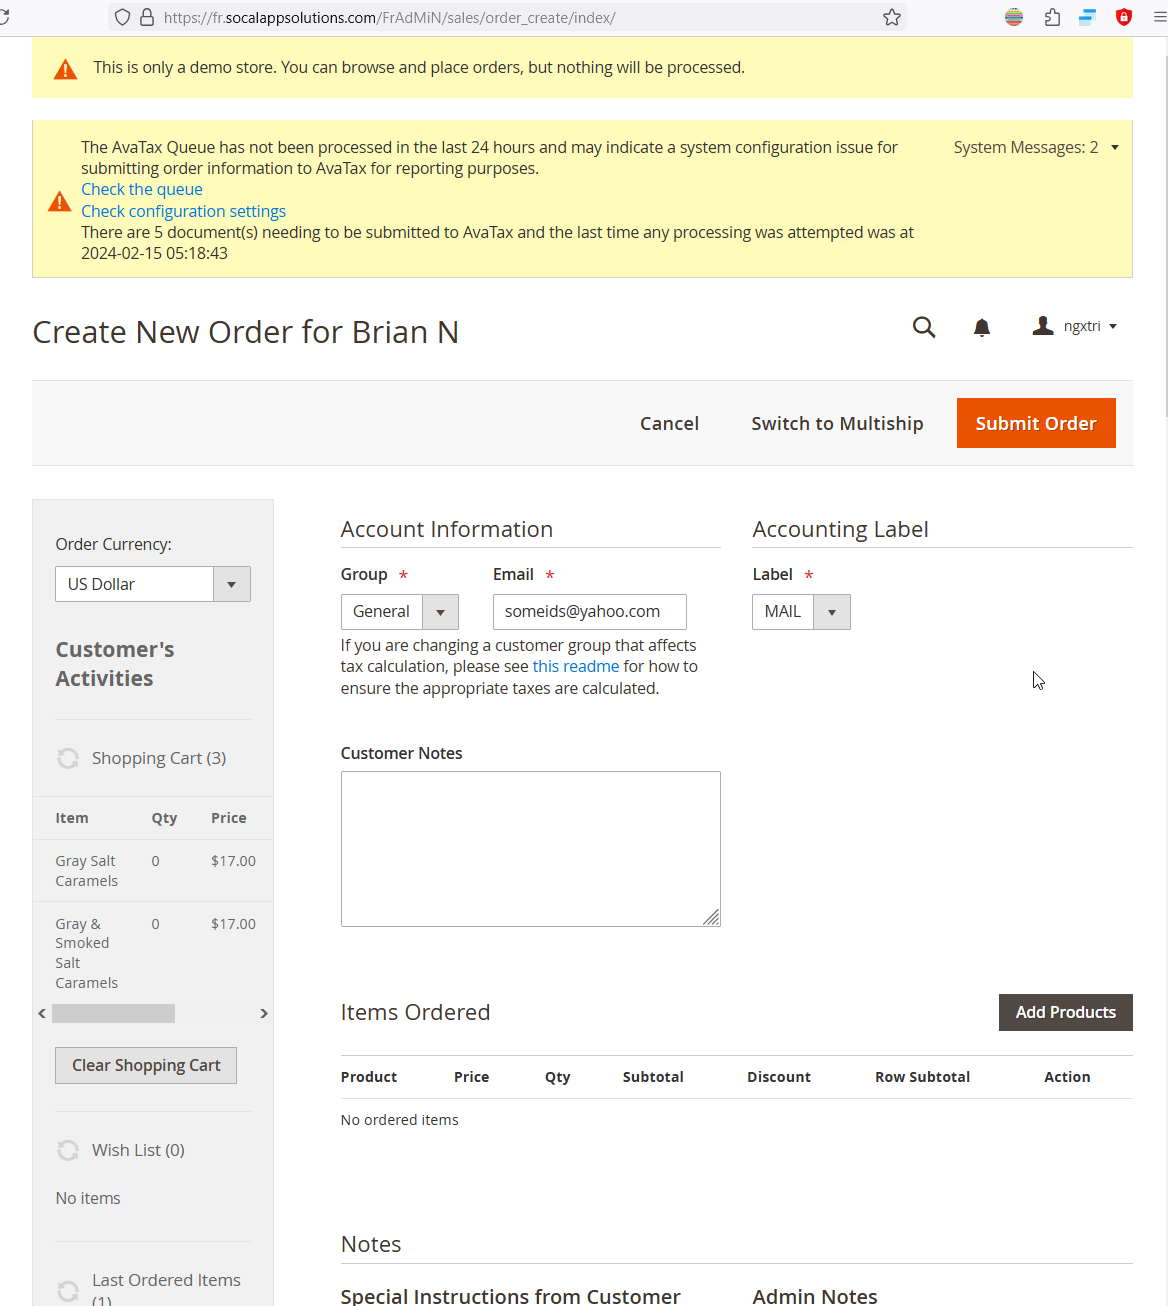Follow the Check the queue link
The height and width of the screenshot is (1306, 1168).
[142, 190]
